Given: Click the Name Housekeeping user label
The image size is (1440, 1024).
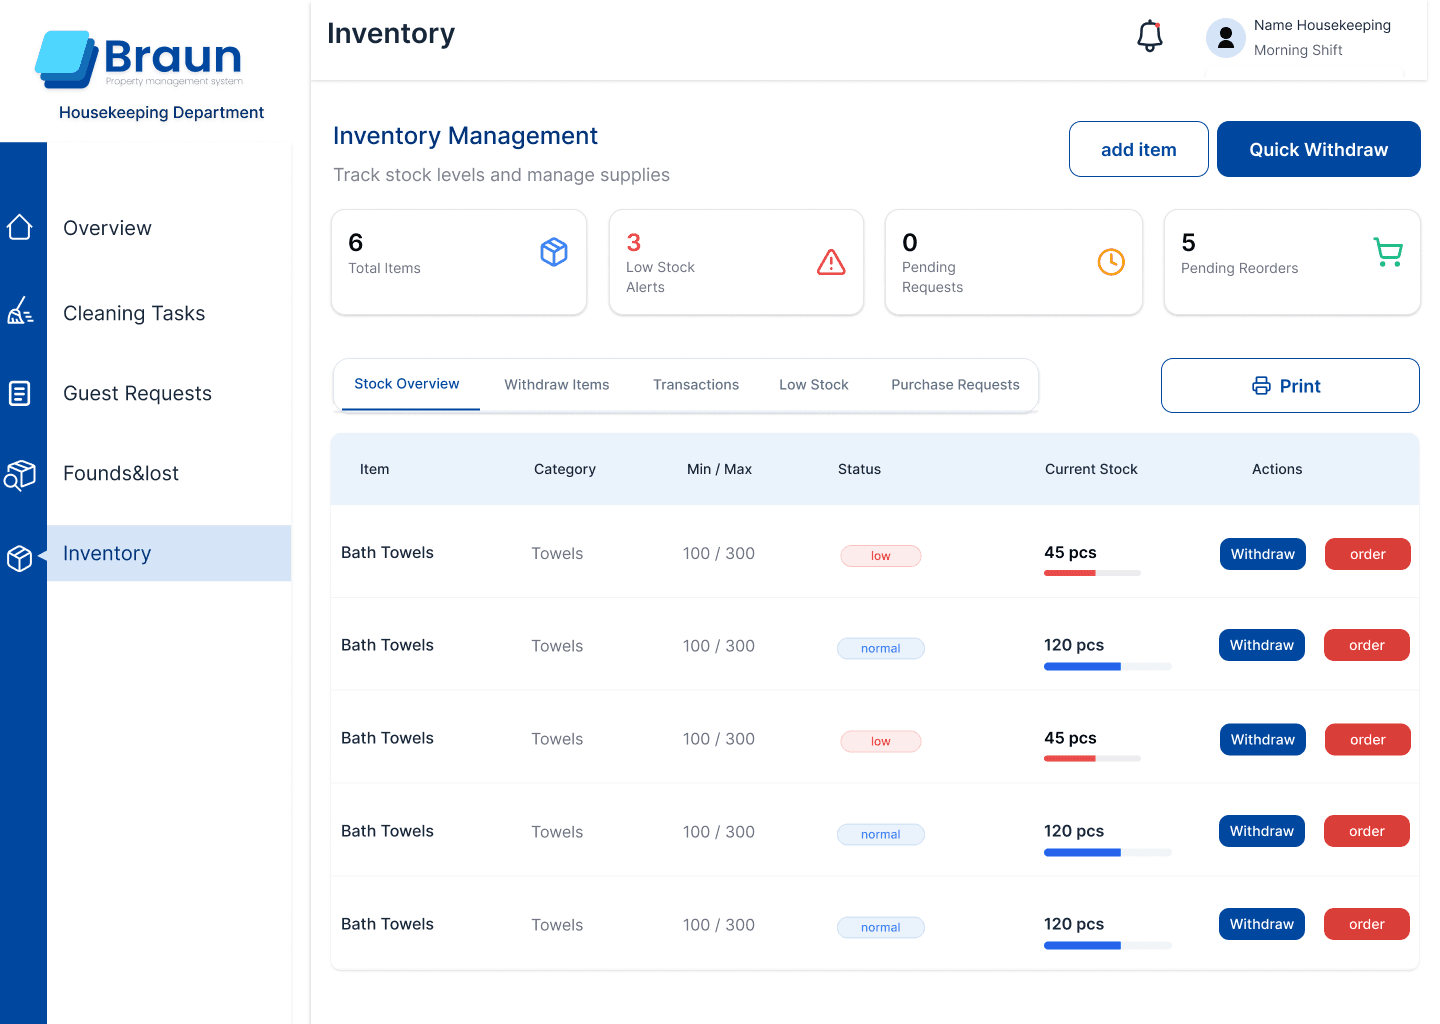Looking at the screenshot, I should 1322,25.
